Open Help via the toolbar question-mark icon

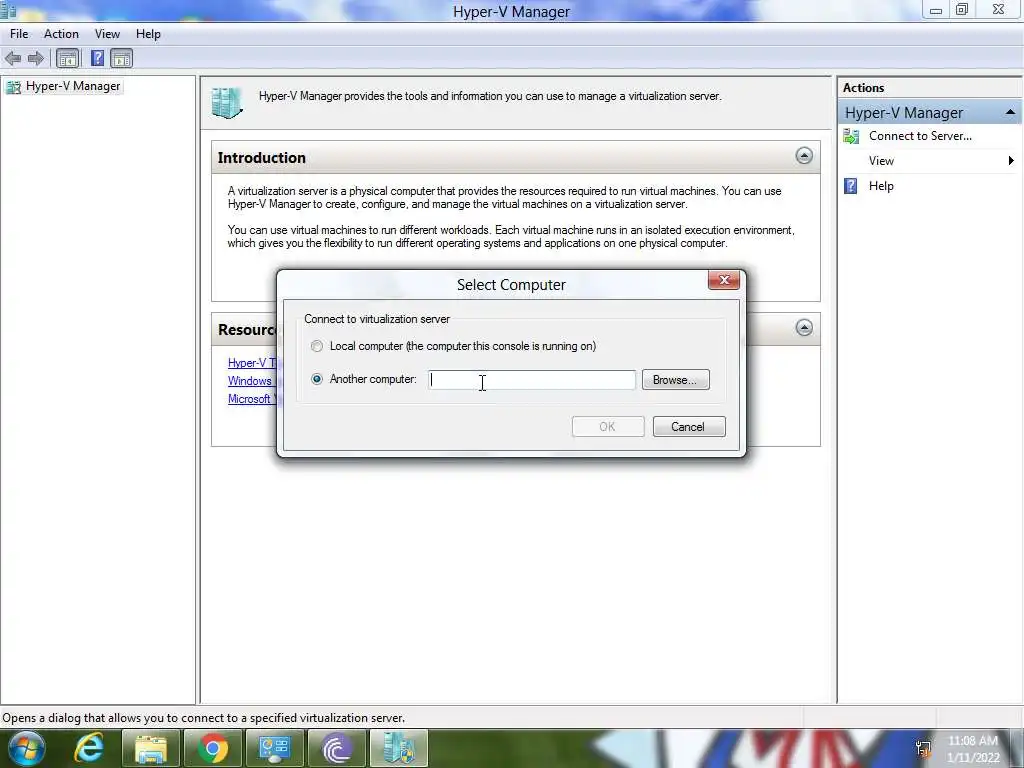coord(97,59)
